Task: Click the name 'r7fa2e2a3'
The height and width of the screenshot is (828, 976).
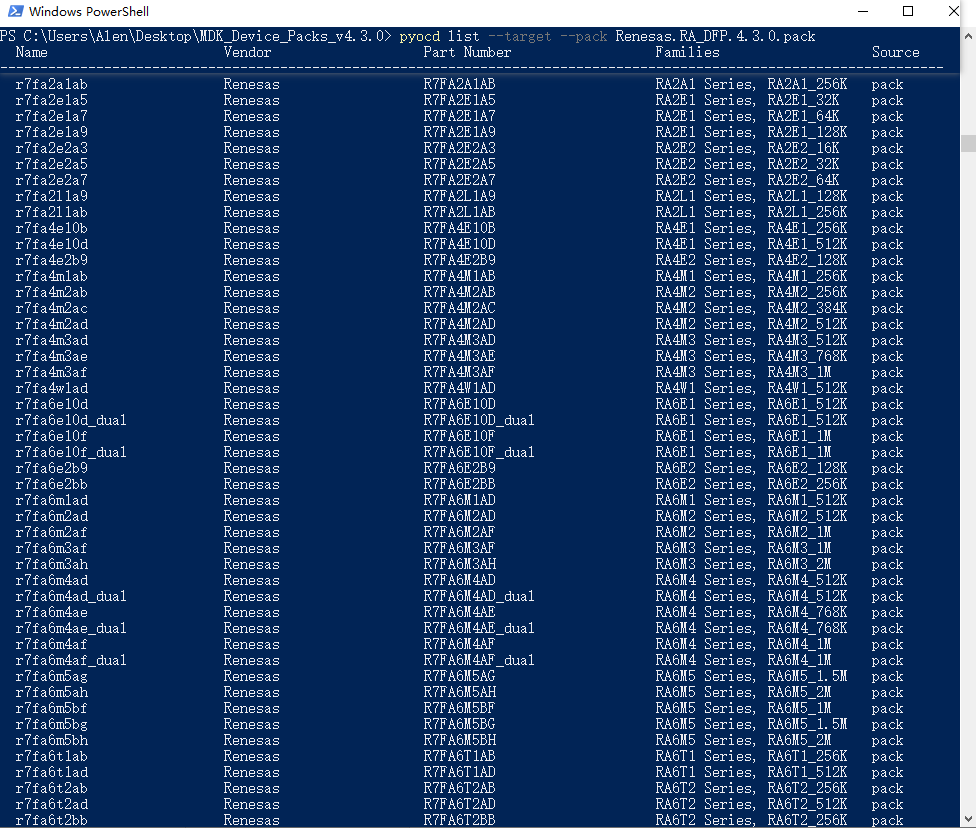Action: click(x=52, y=148)
